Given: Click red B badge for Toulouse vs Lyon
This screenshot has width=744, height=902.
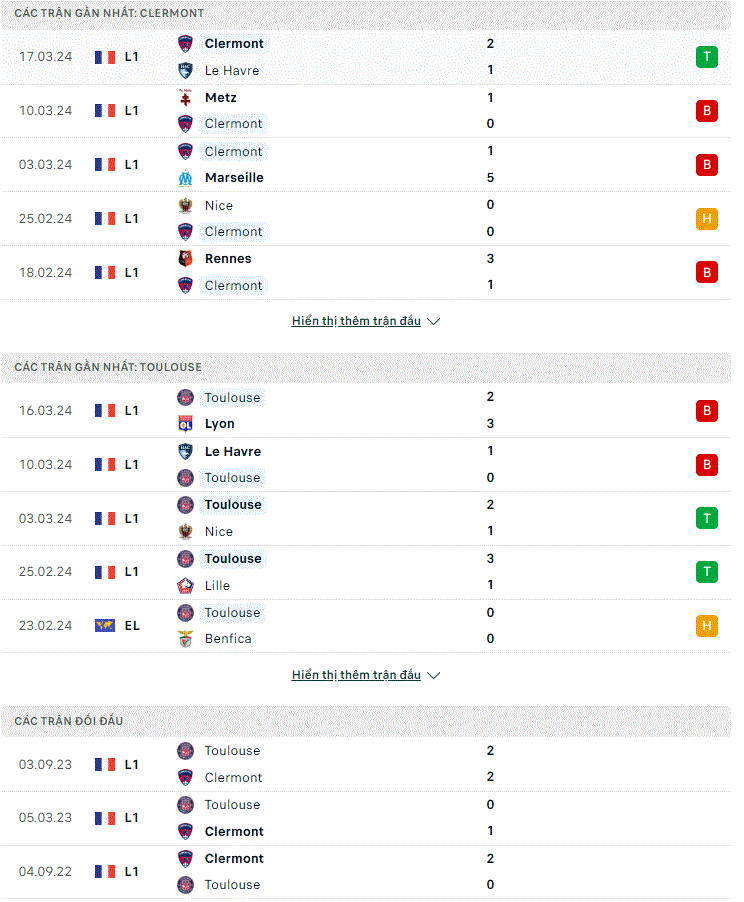Looking at the screenshot, I should point(707,411).
